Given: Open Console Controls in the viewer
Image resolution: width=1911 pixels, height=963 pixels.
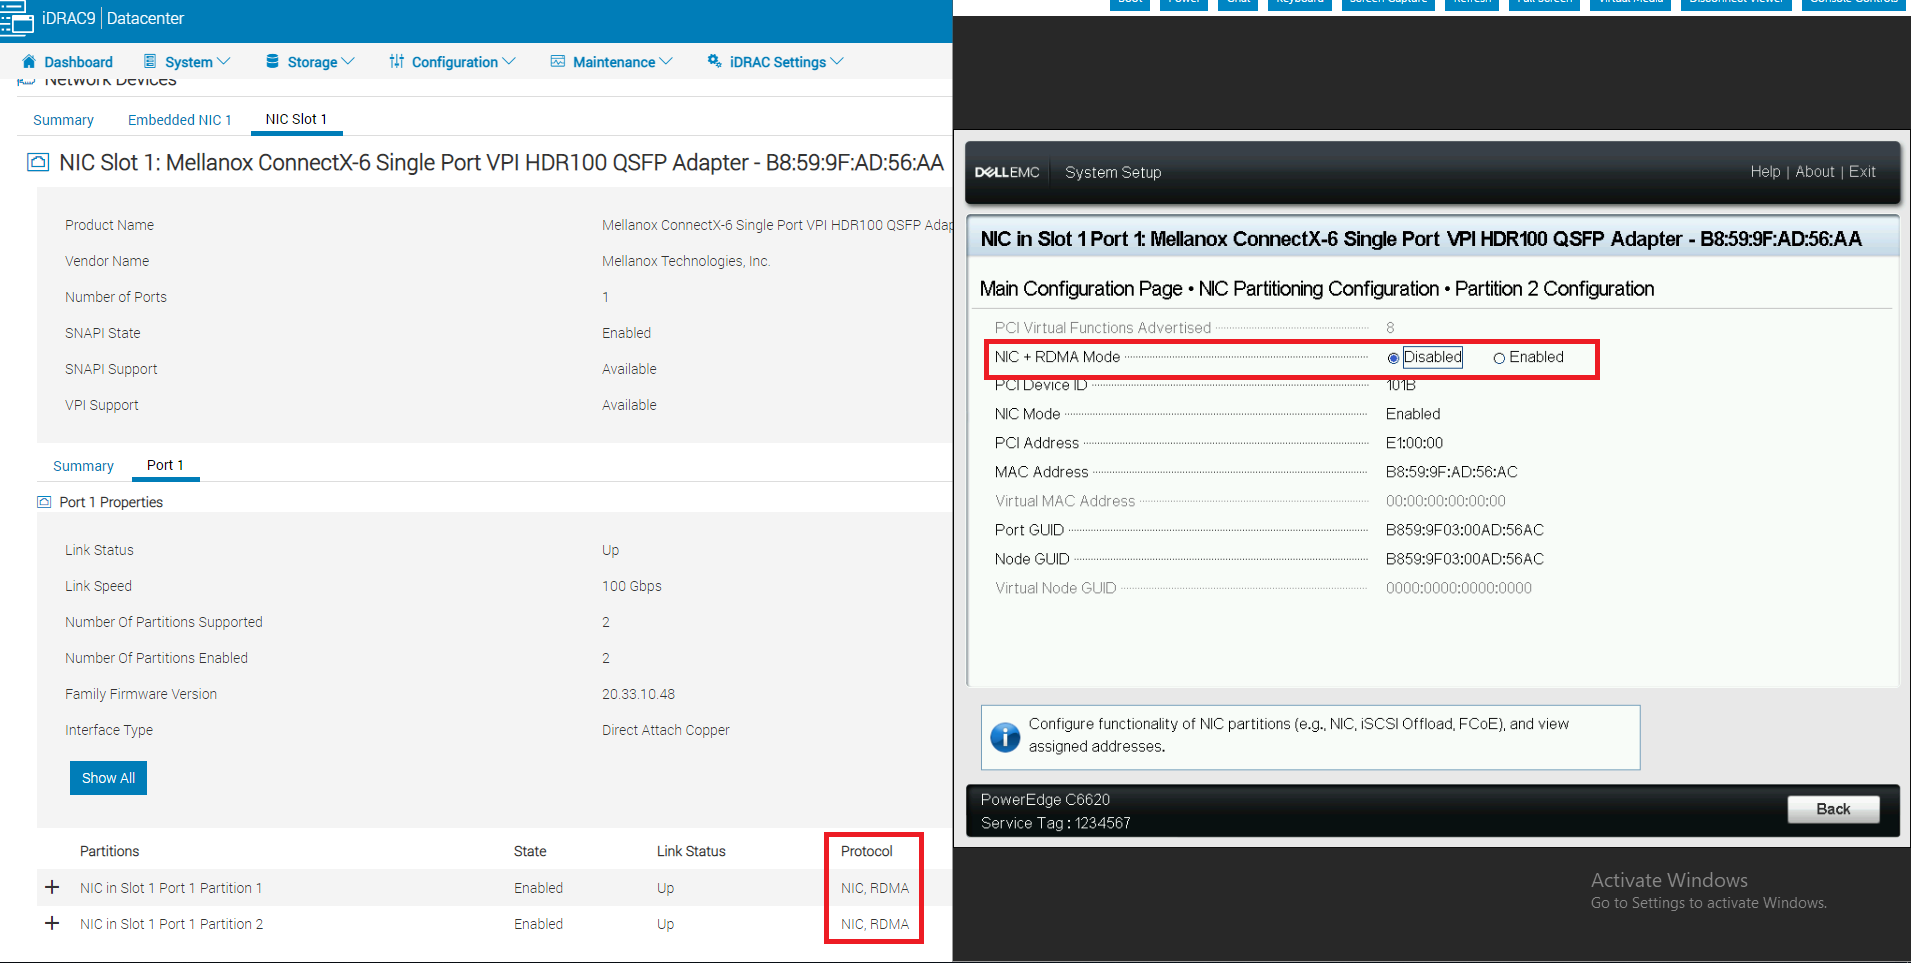Looking at the screenshot, I should coord(1852,4).
